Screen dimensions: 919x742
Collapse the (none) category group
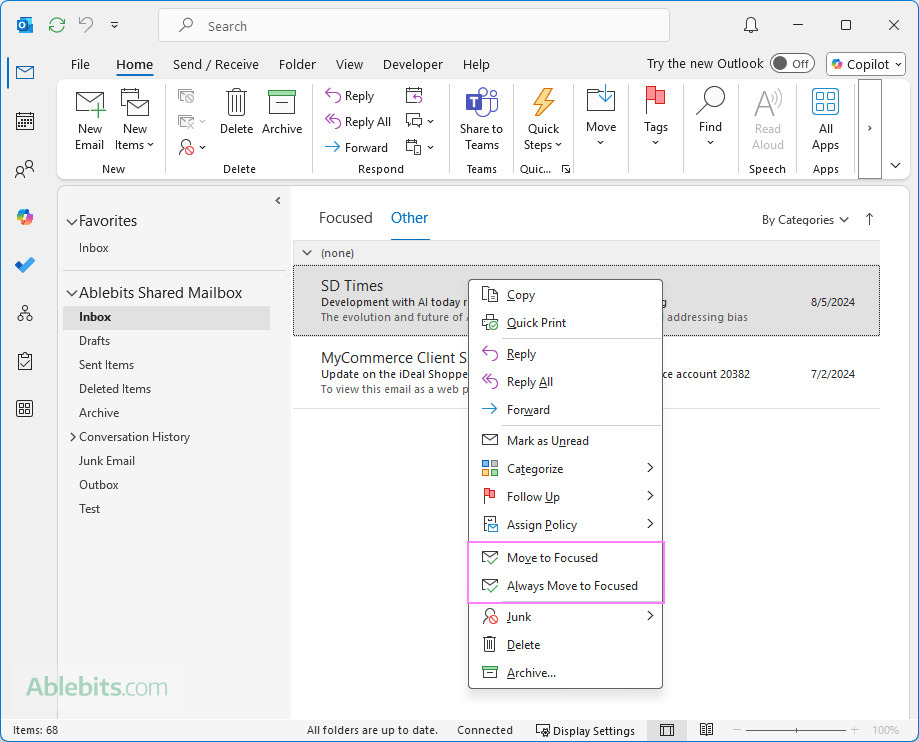coord(307,253)
